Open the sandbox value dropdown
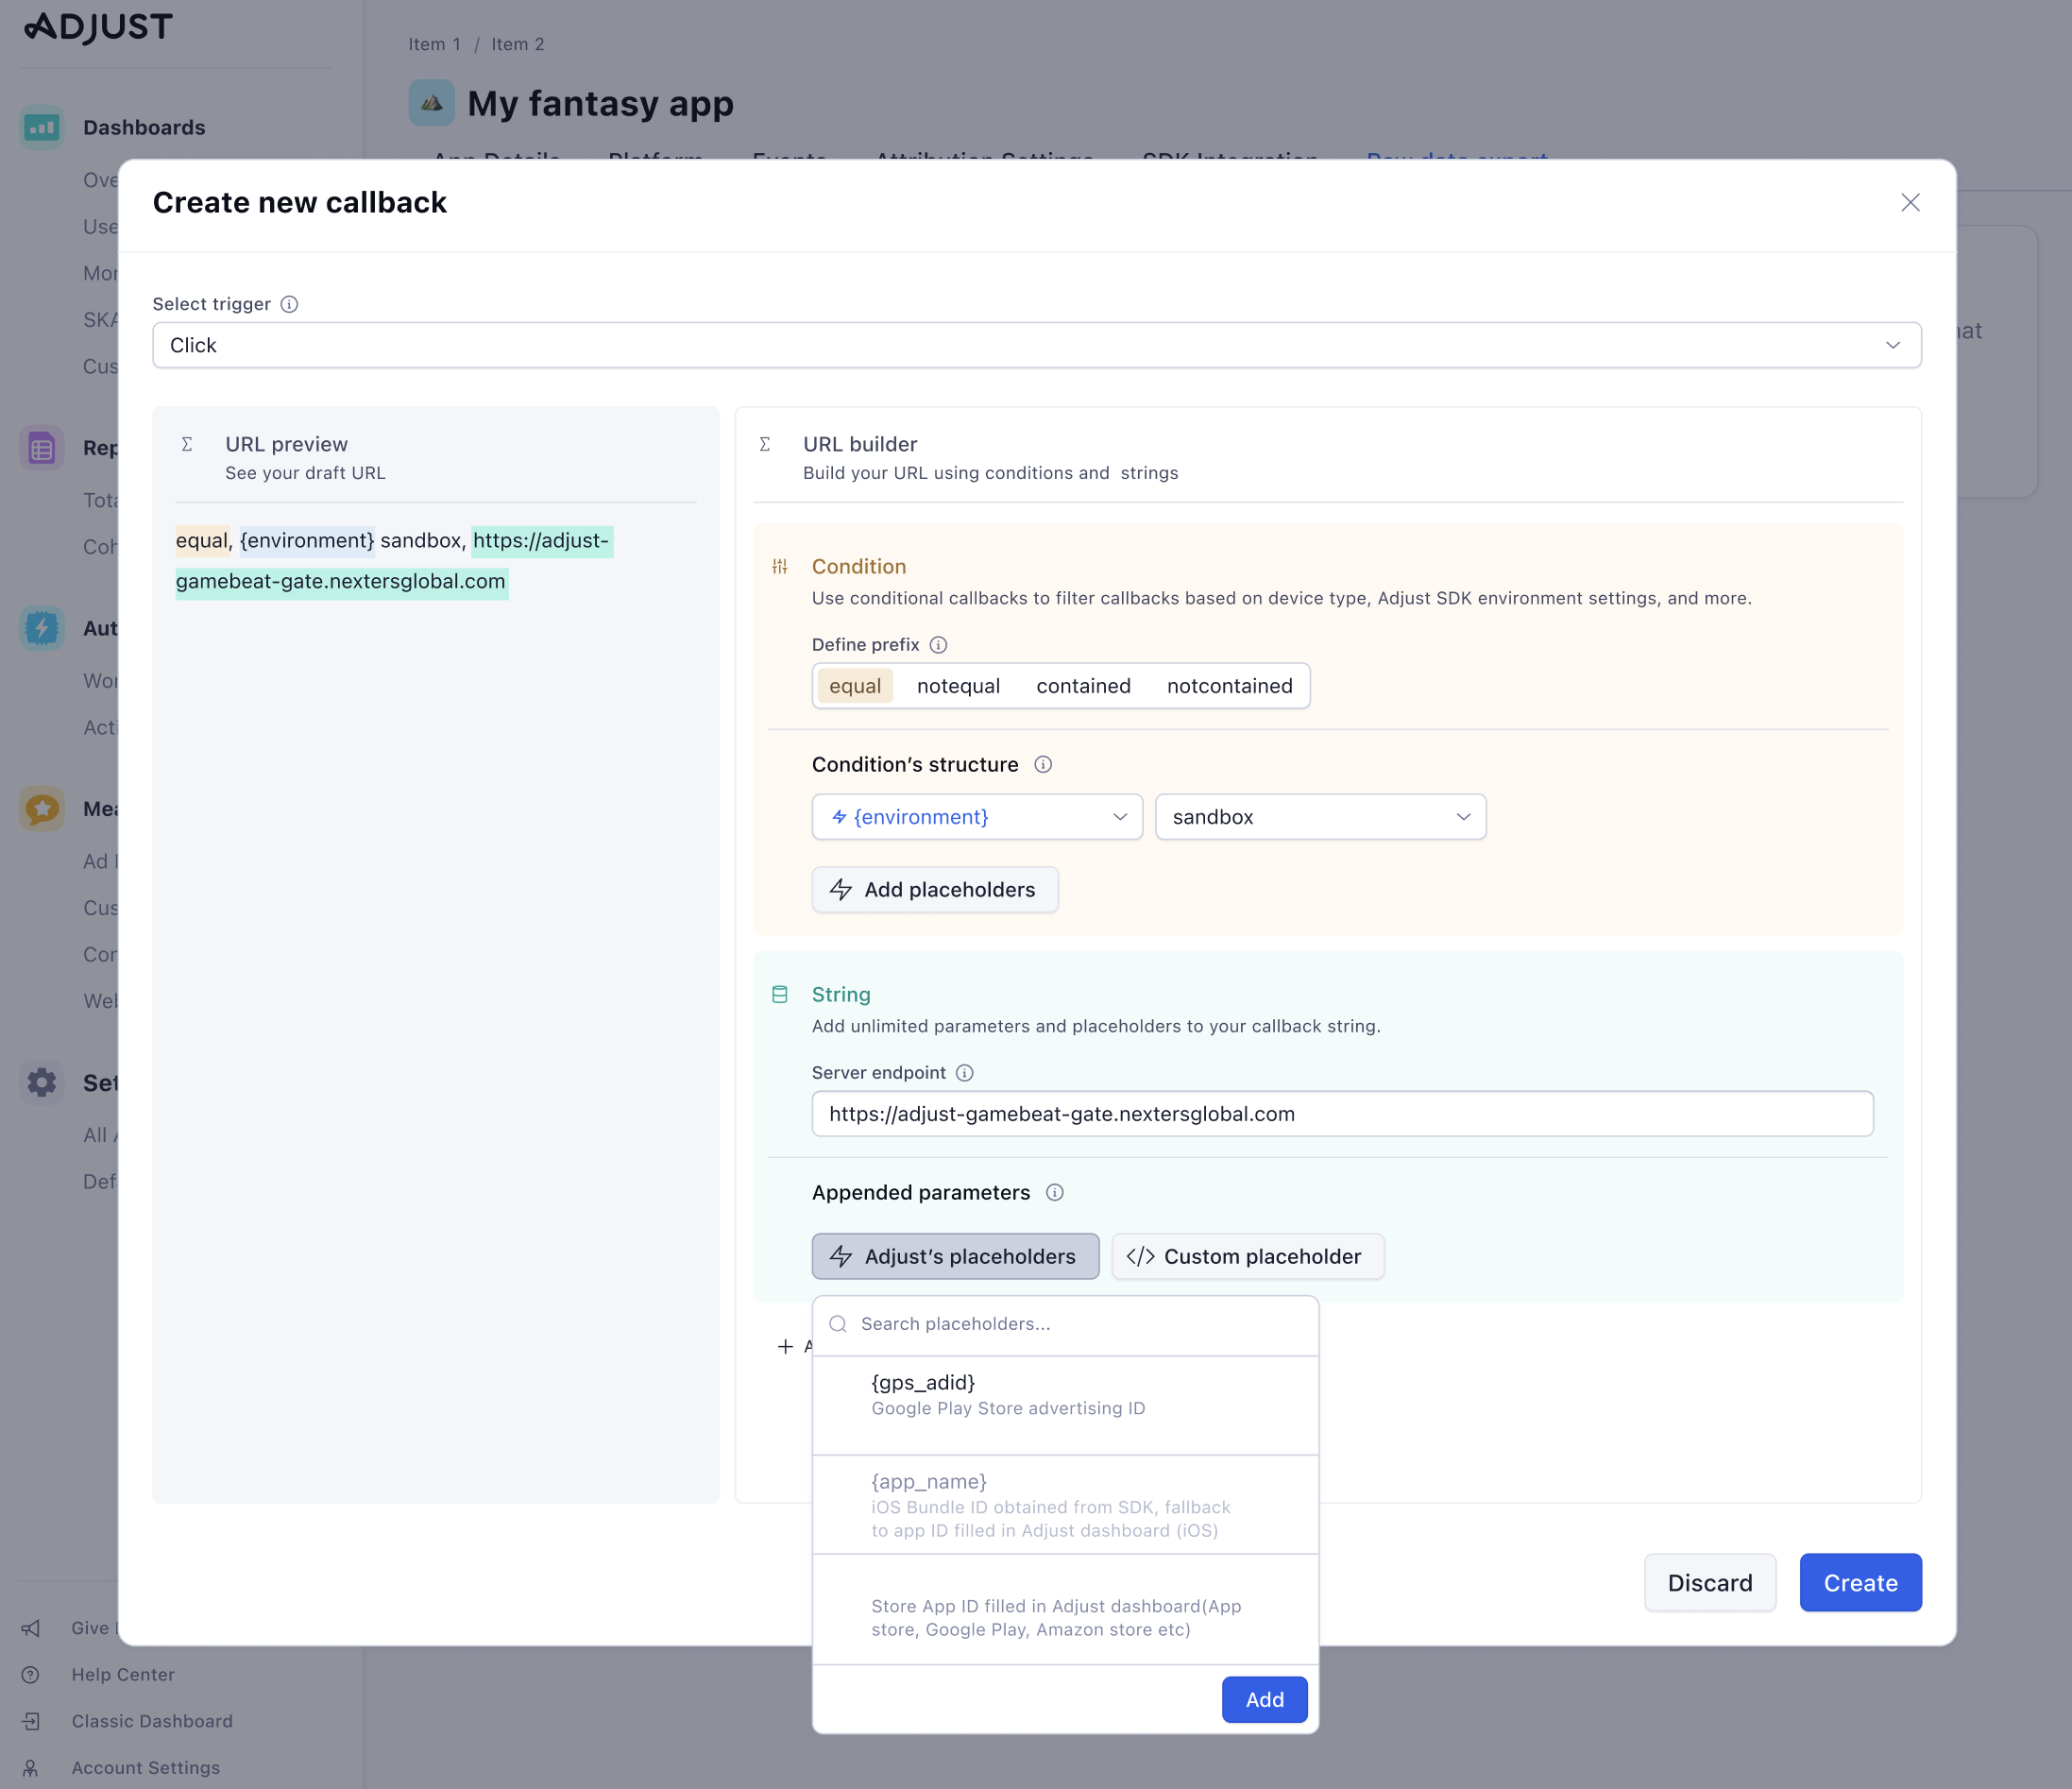 [1320, 817]
